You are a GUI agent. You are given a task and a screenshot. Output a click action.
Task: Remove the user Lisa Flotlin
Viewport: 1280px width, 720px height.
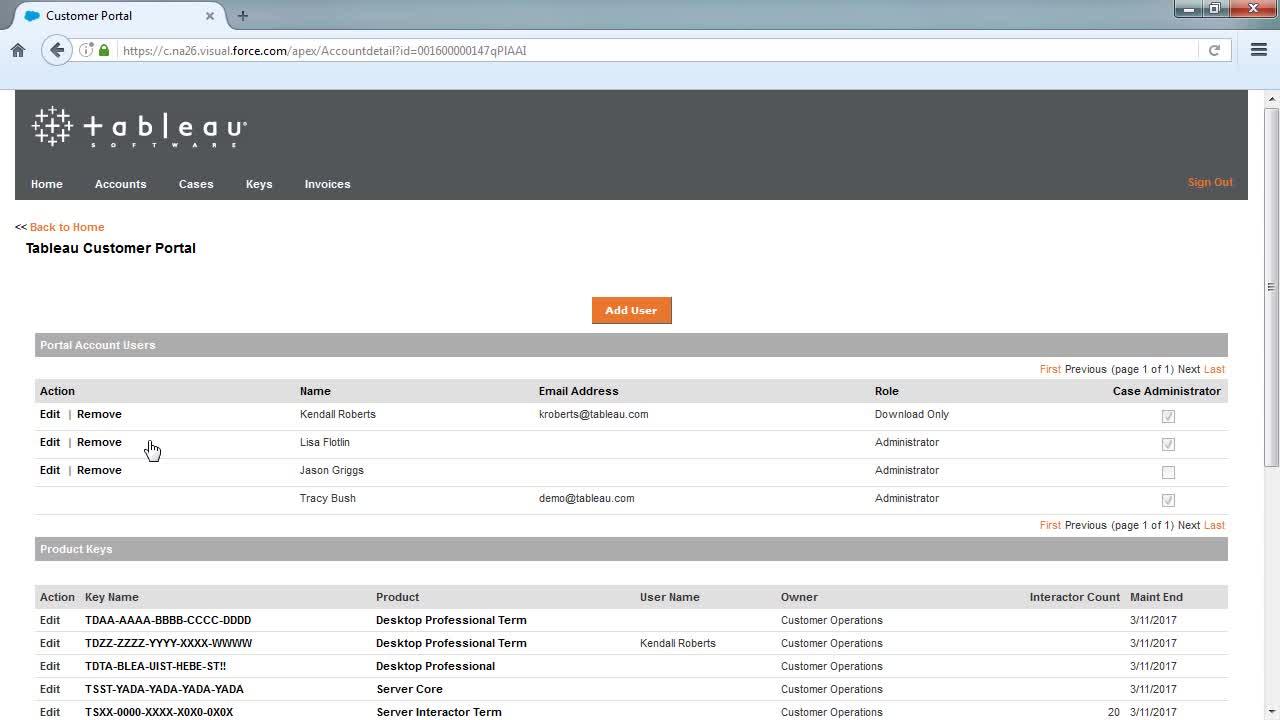tap(99, 442)
